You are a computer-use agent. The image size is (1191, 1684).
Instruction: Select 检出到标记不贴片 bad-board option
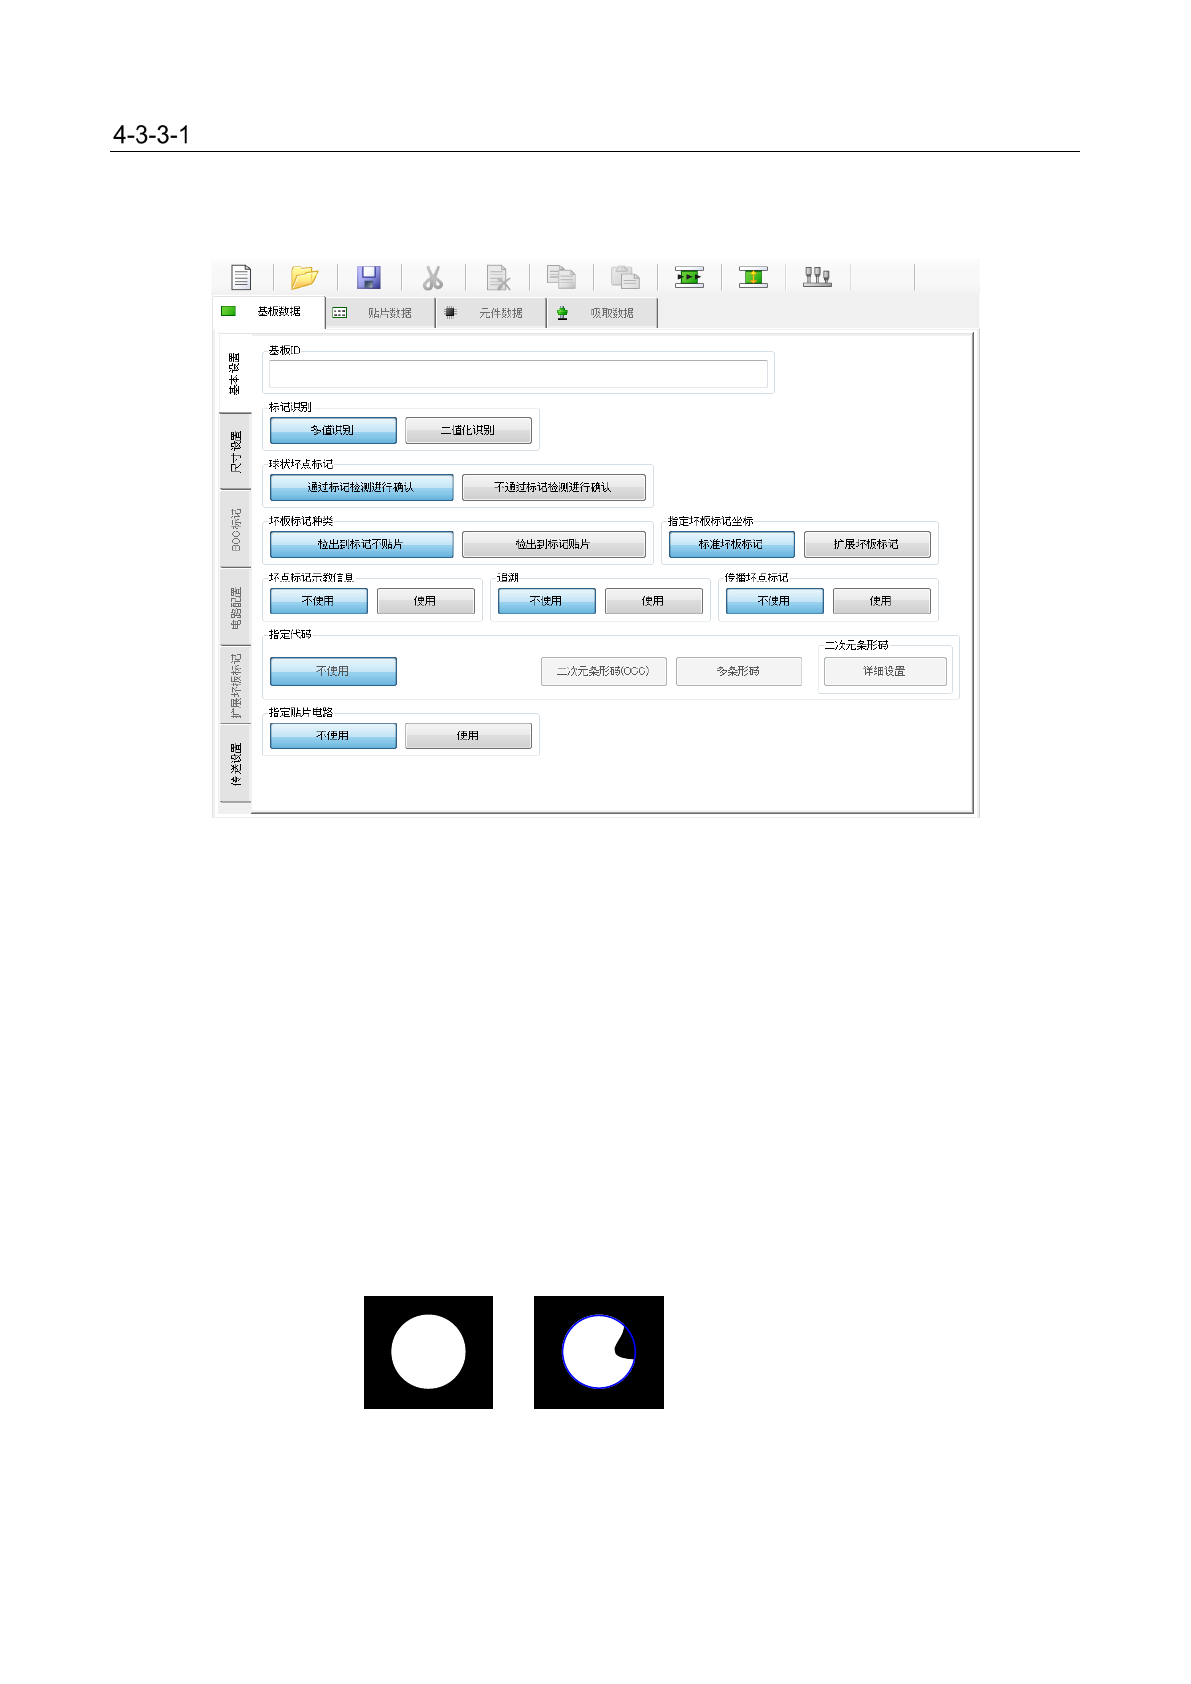tap(361, 544)
